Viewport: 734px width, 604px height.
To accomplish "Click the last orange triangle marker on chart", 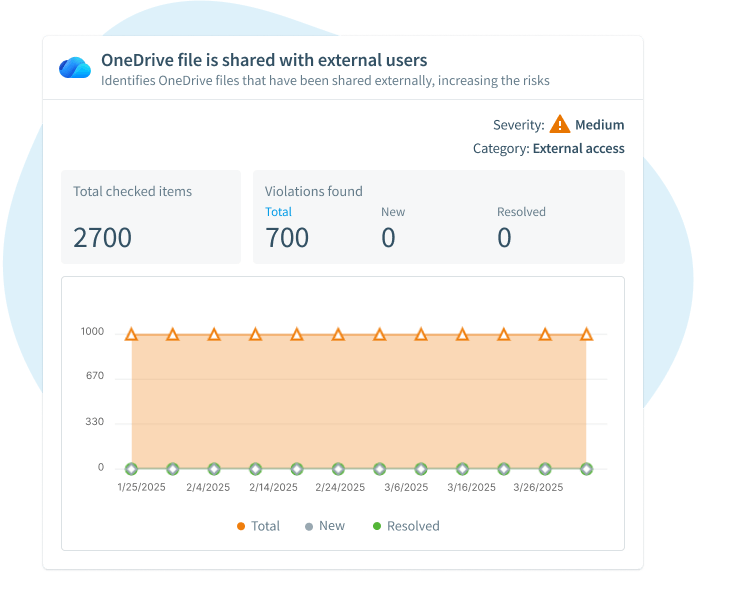I will [x=587, y=334].
